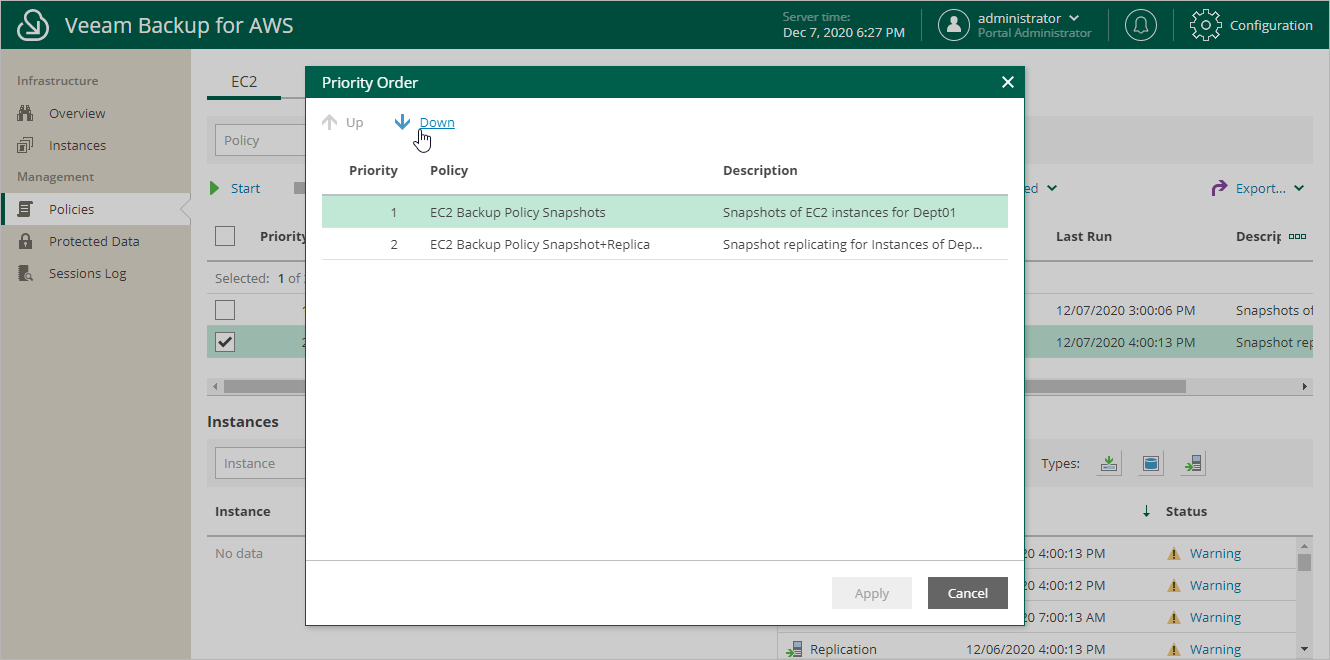Click the Sessions Log icon in the sidebar

tap(26, 273)
